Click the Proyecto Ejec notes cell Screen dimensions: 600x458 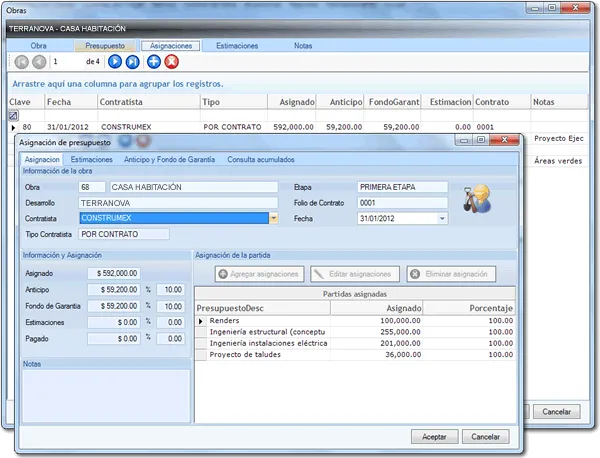click(559, 139)
